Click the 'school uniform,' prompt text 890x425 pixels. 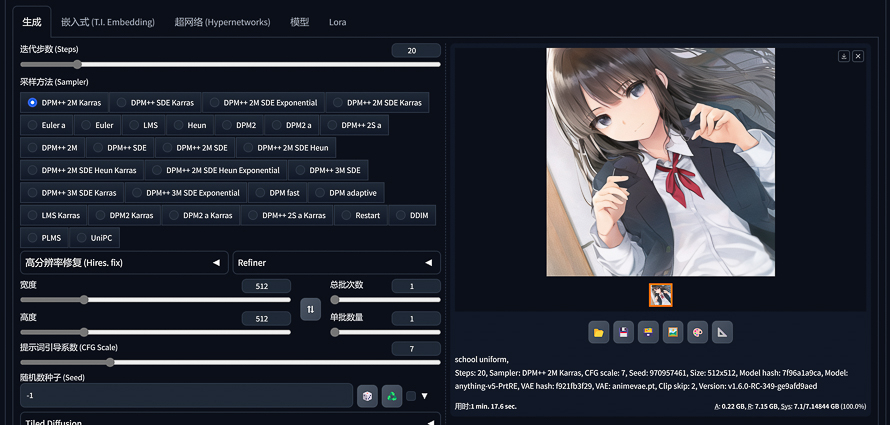pos(481,360)
